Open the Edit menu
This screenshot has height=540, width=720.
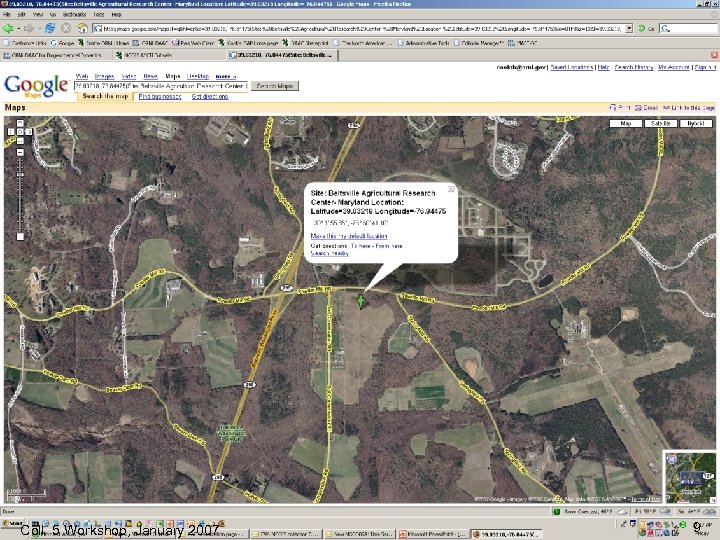click(22, 15)
